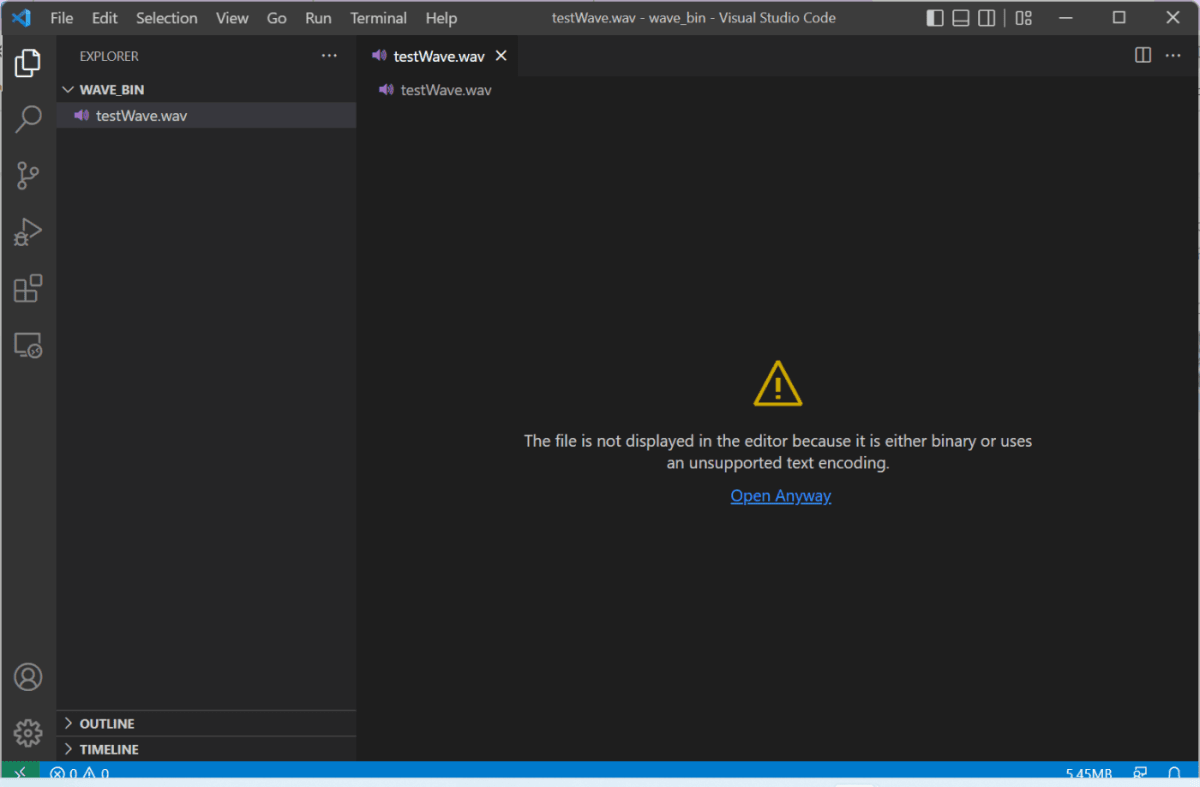
Task: Select testWave.wav in Explorer tree
Action: point(207,115)
